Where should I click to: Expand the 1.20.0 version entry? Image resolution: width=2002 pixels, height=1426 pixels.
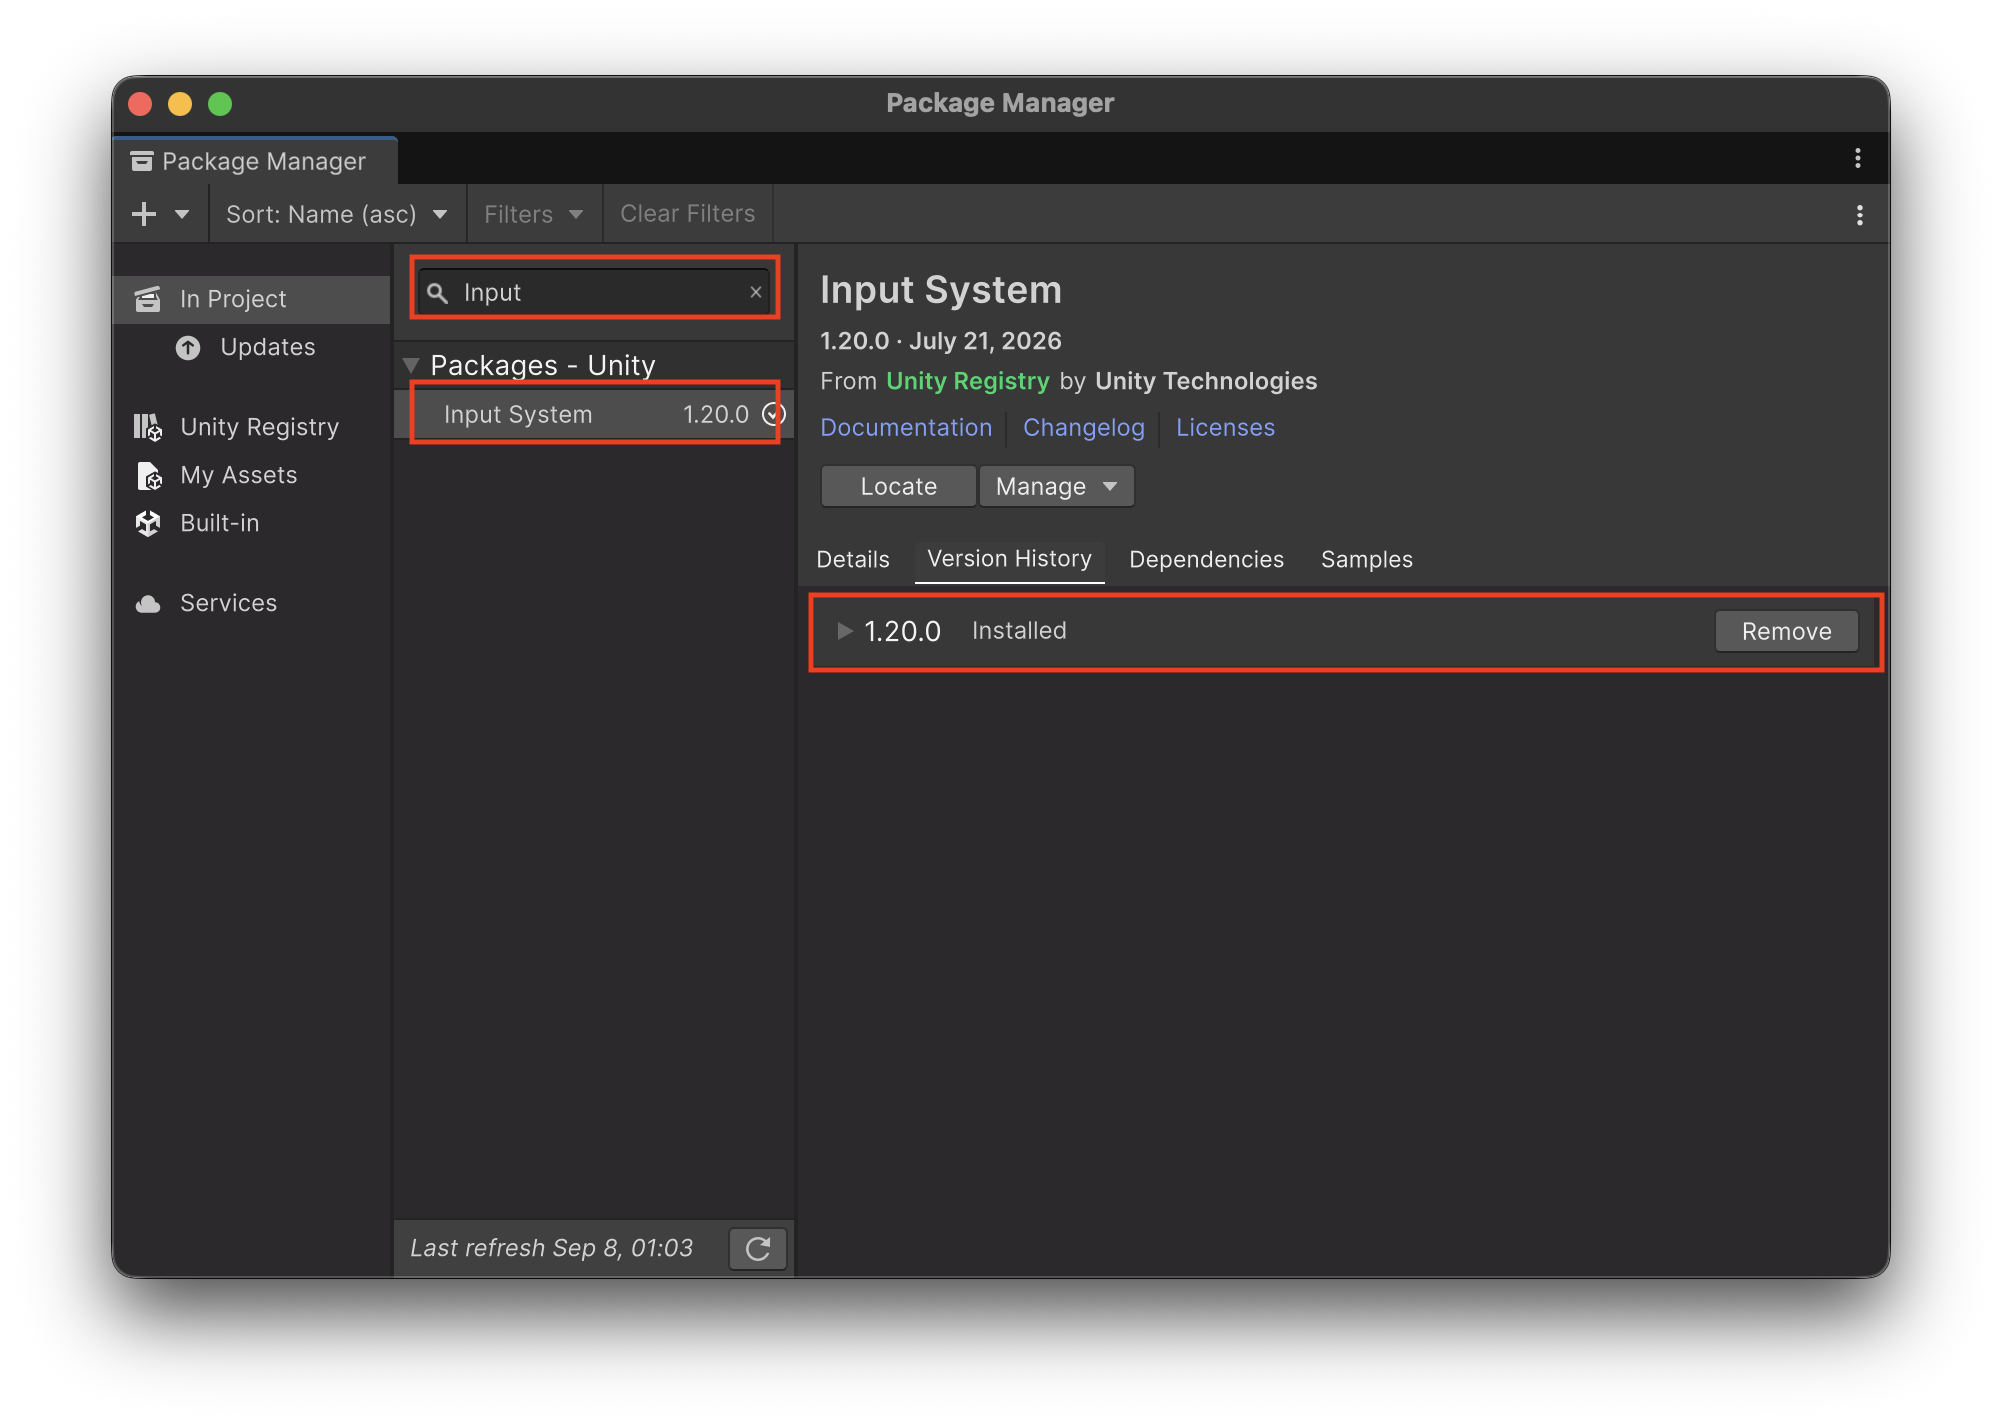tap(845, 631)
